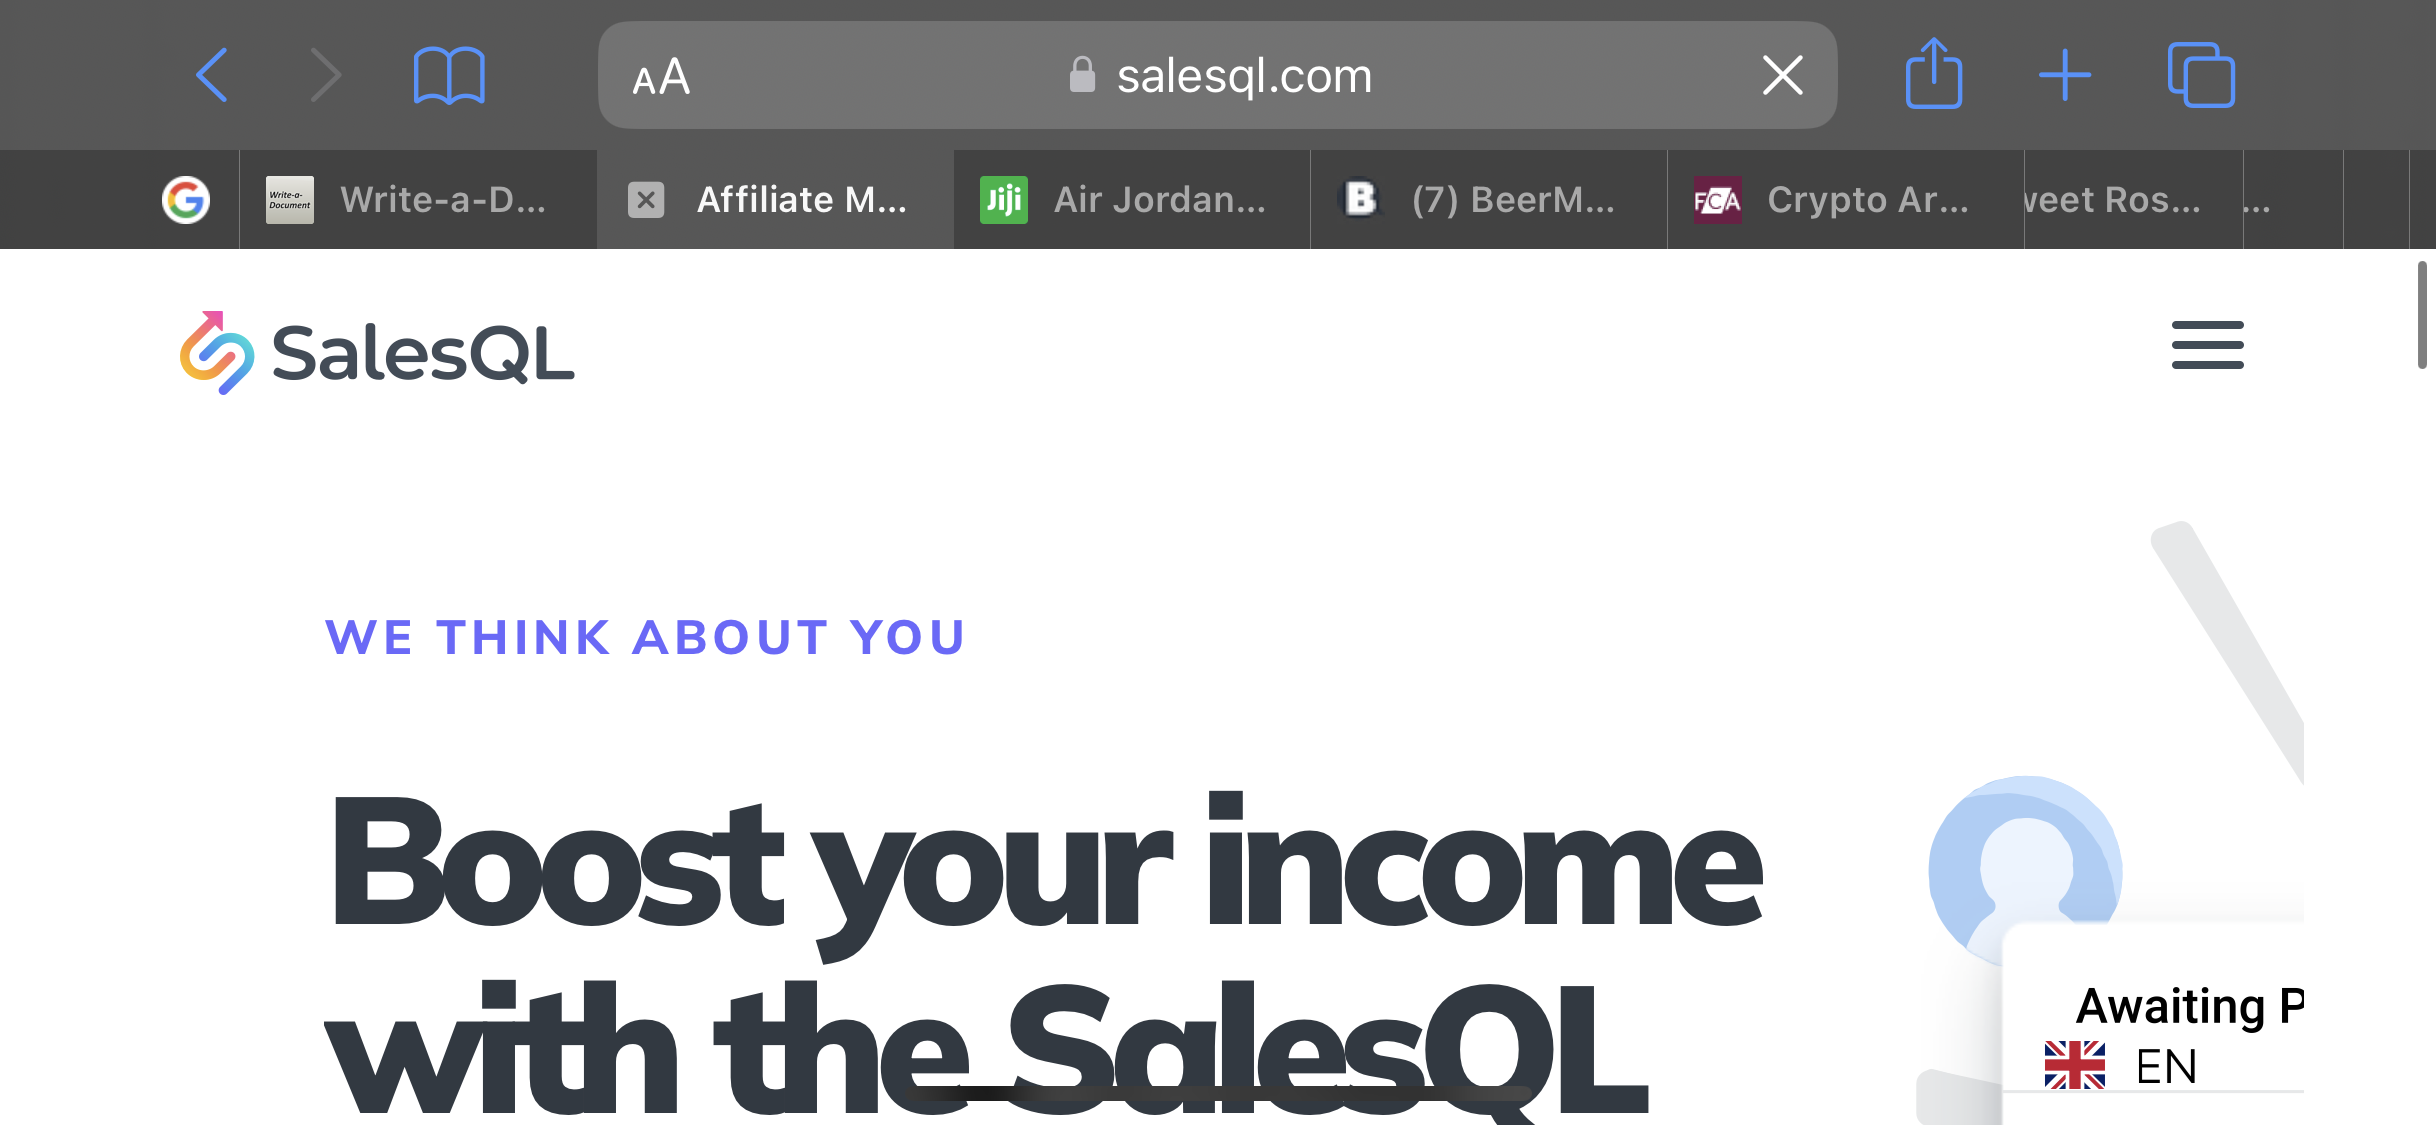This screenshot has width=2436, height=1125.
Task: Go back with the Safari back arrow
Action: pyautogui.click(x=212, y=75)
